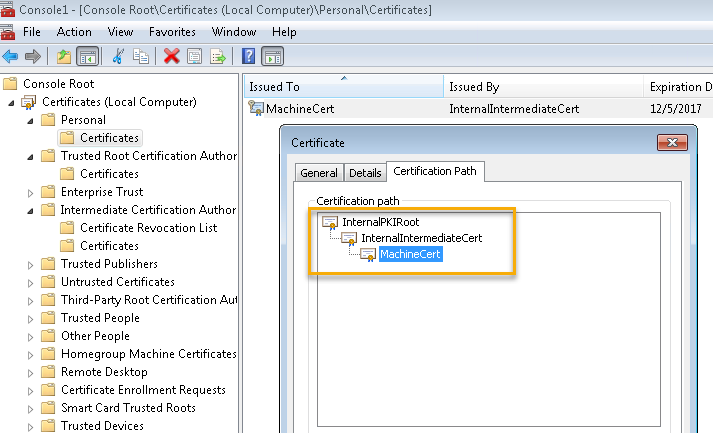Click the Cut scissors toolbar icon
This screenshot has width=713, height=433.
(119, 56)
